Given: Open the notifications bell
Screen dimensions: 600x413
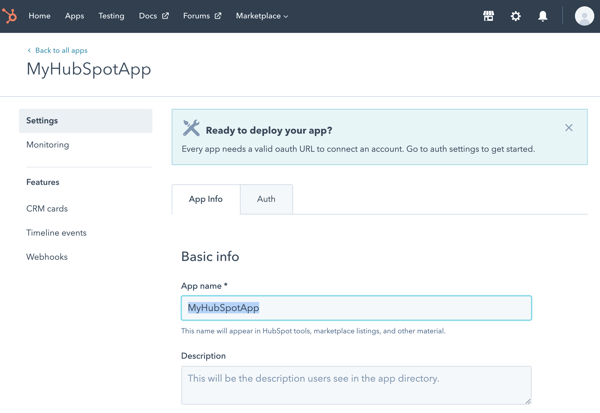Looking at the screenshot, I should [542, 16].
